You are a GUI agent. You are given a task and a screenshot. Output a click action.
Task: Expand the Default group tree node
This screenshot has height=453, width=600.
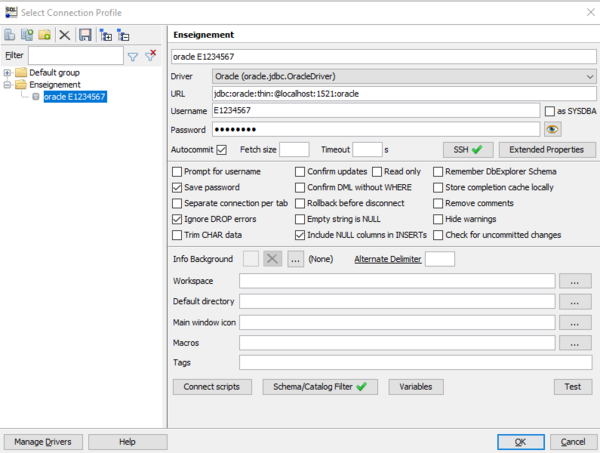click(7, 73)
